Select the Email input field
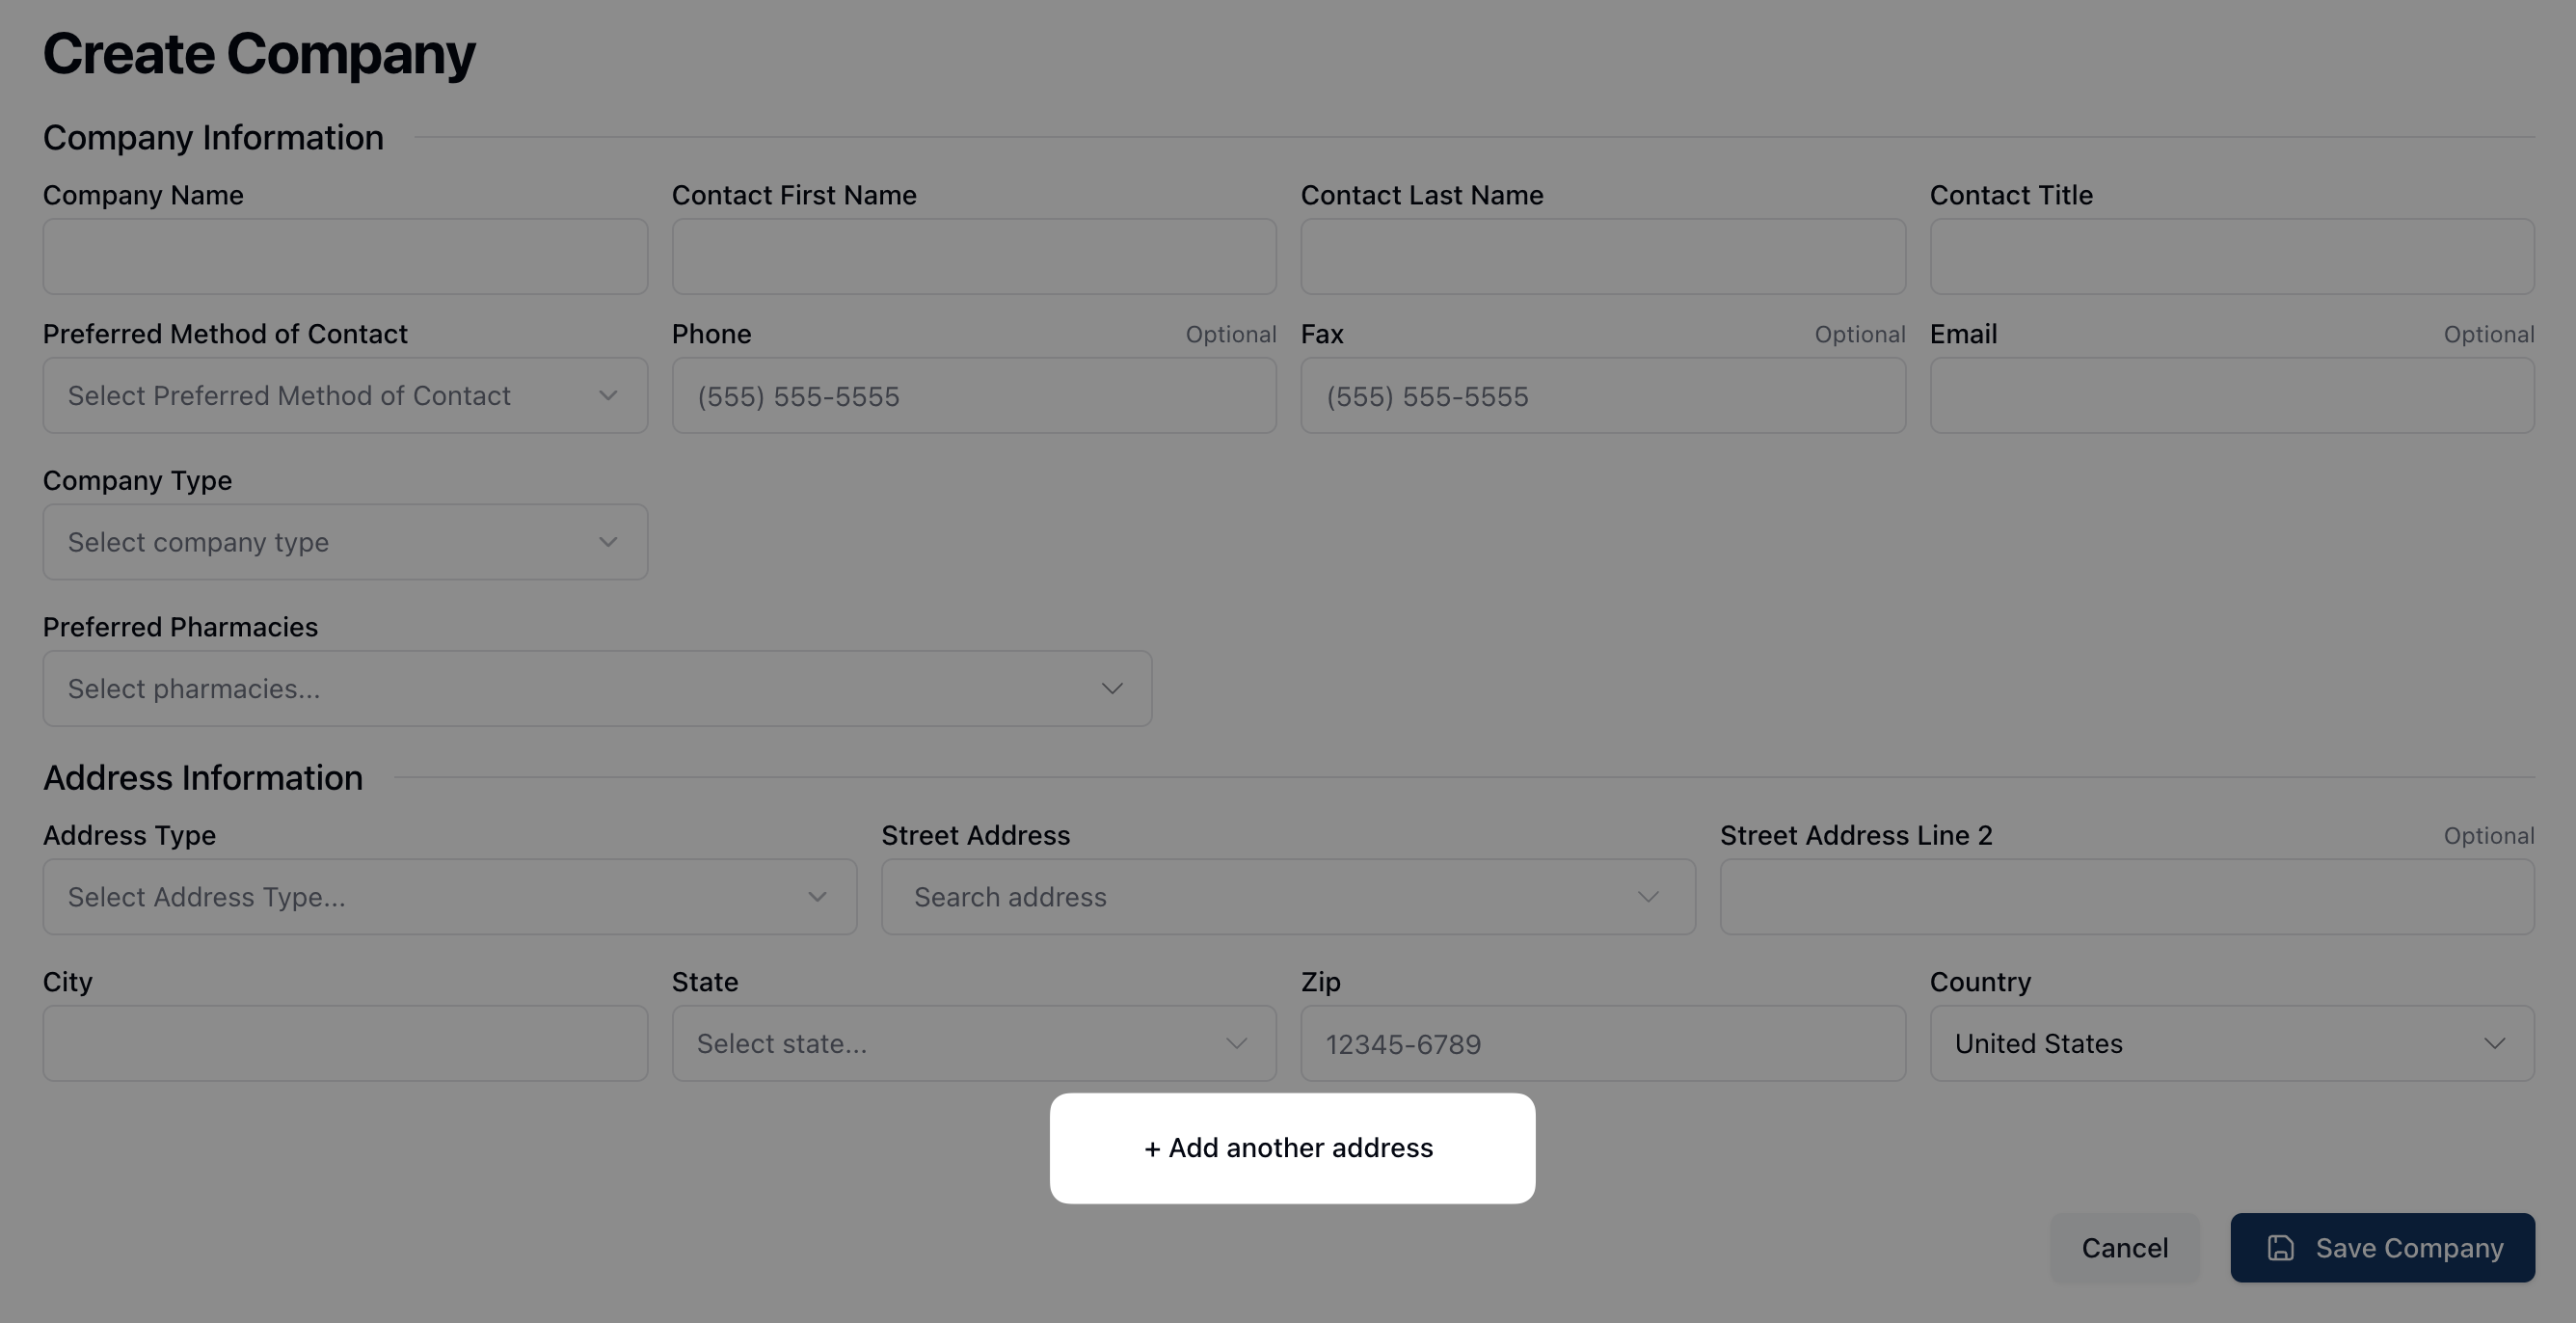 click(2231, 396)
